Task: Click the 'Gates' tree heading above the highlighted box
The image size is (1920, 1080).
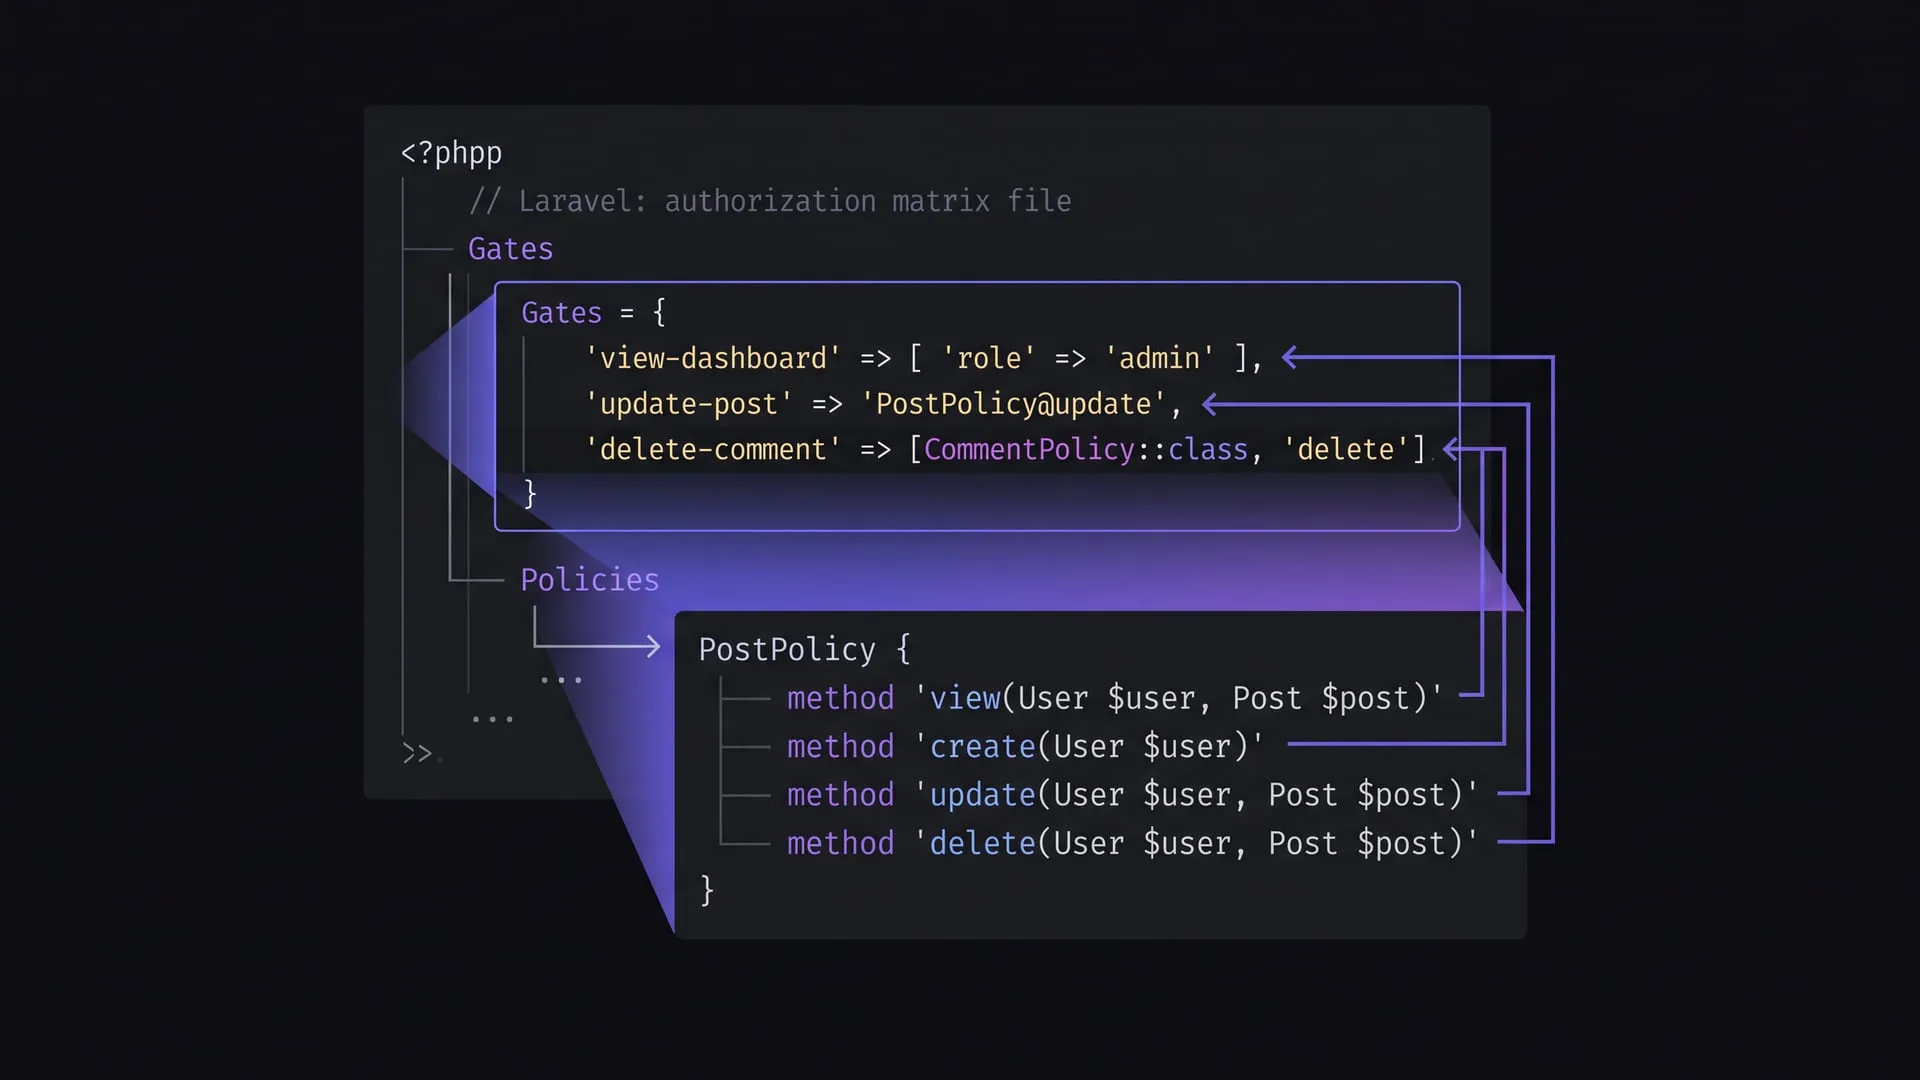Action: tap(510, 249)
